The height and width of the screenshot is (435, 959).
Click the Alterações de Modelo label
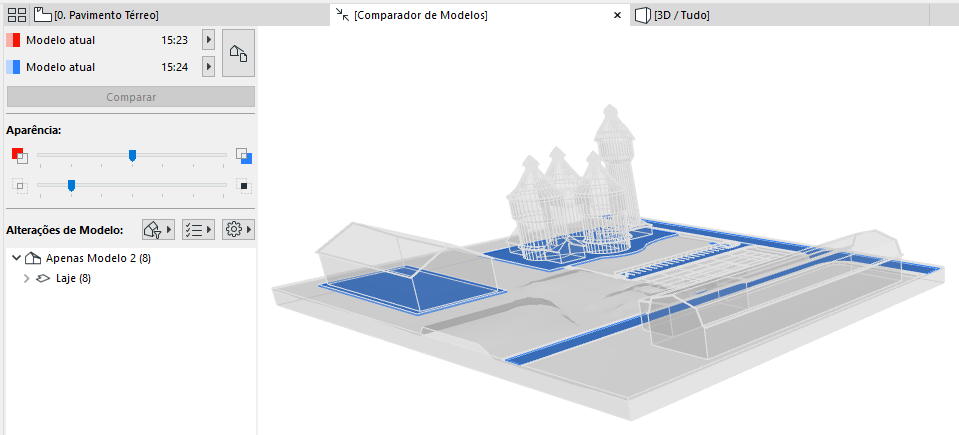(65, 231)
